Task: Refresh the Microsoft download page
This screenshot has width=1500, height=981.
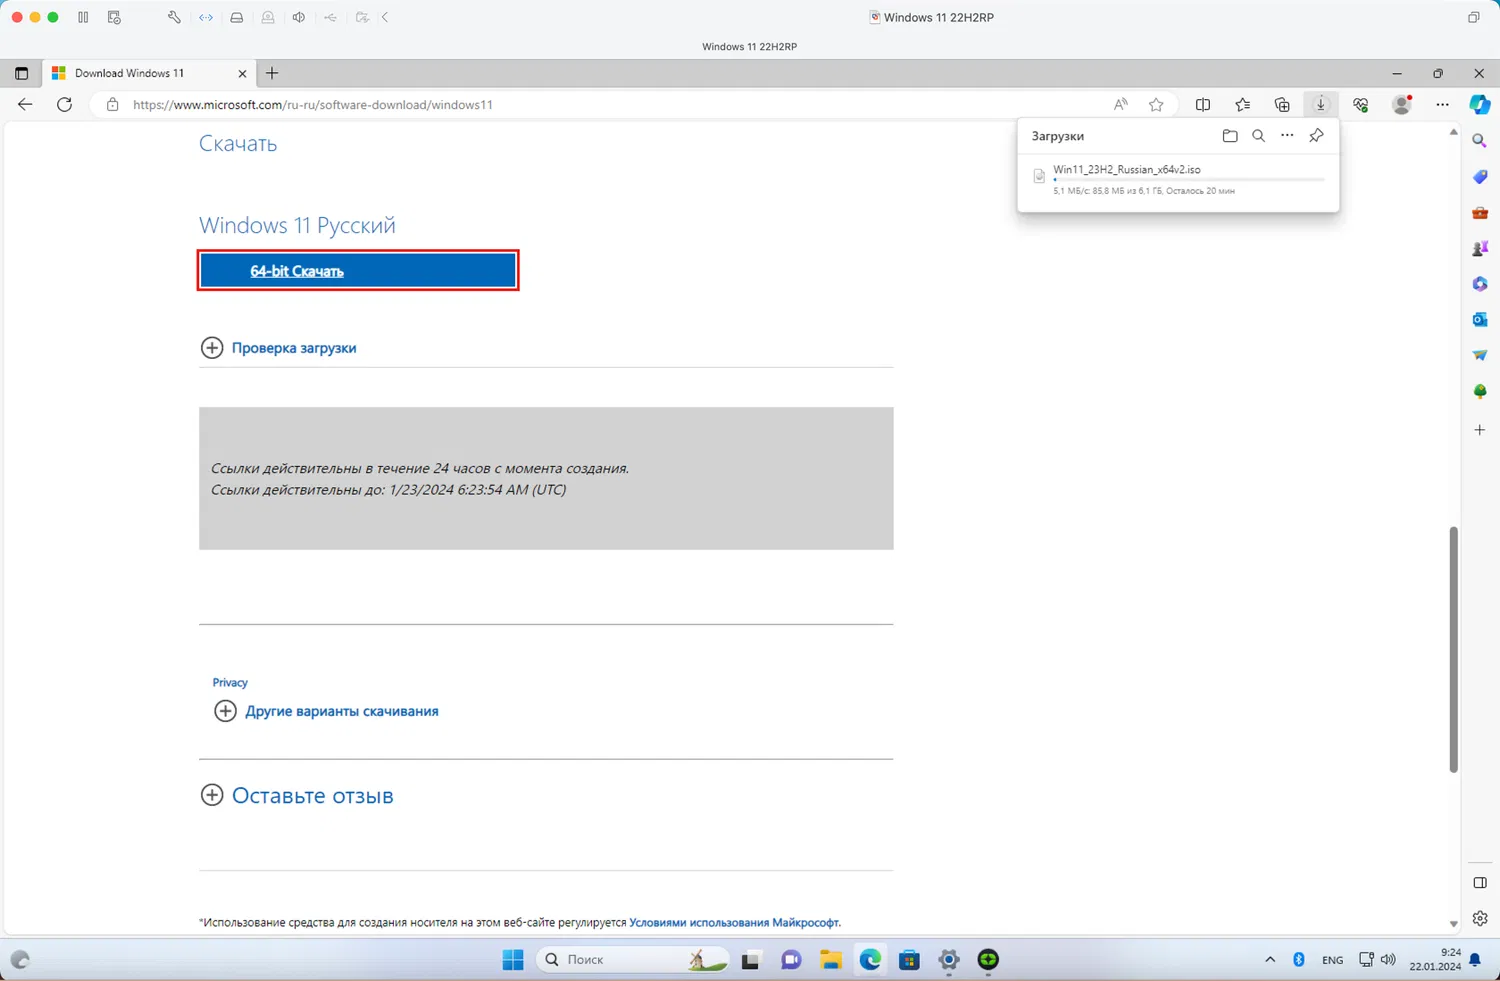Action: pyautogui.click(x=64, y=104)
